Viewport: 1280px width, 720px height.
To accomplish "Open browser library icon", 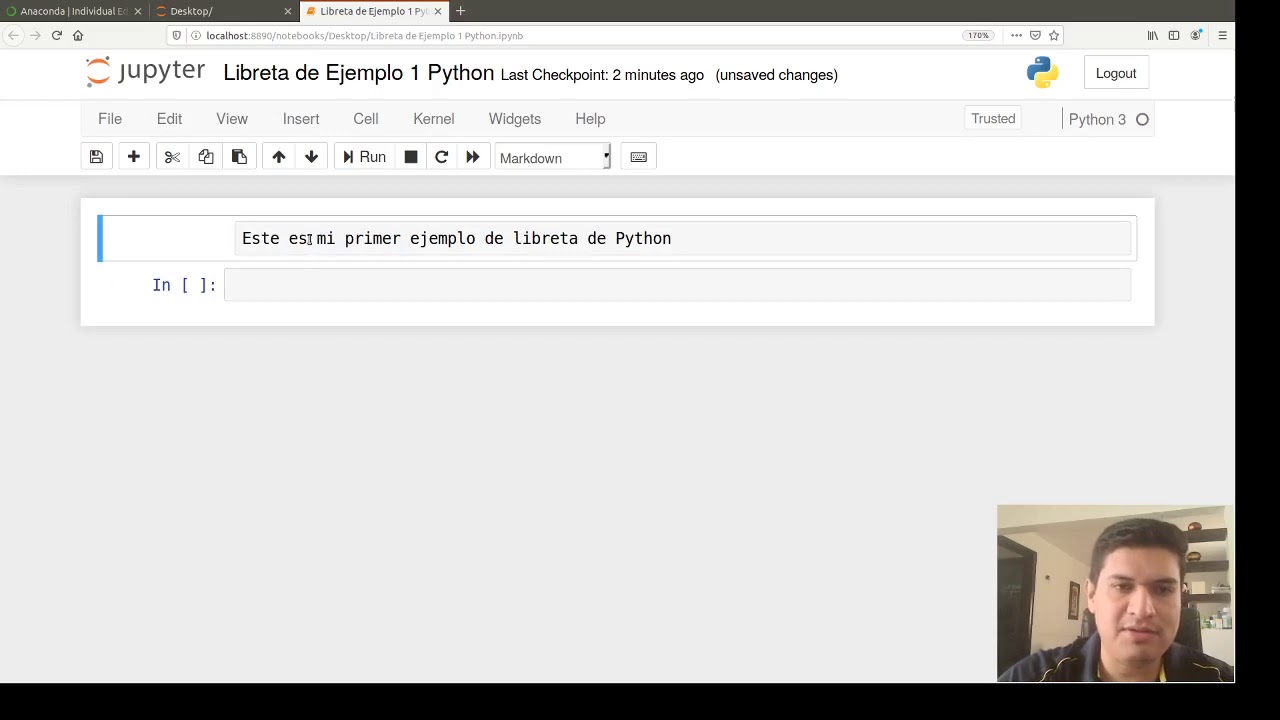I will coord(1152,35).
